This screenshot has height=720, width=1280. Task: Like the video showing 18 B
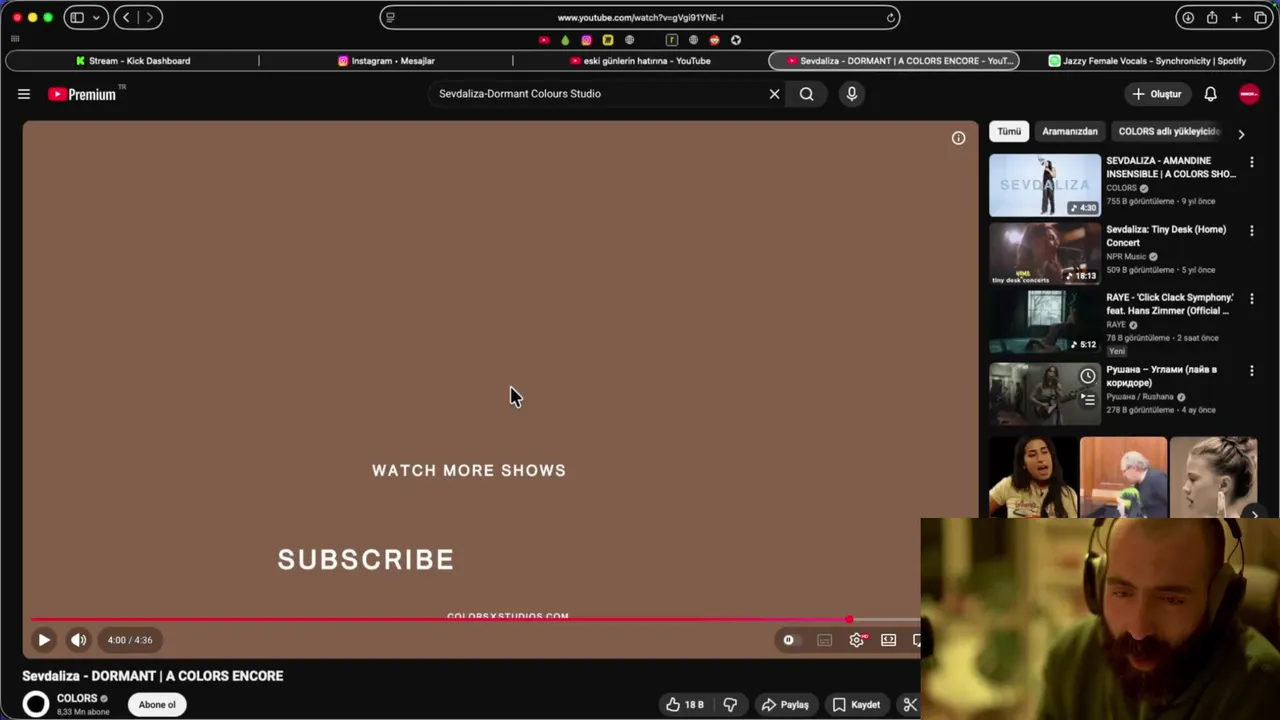(x=685, y=705)
